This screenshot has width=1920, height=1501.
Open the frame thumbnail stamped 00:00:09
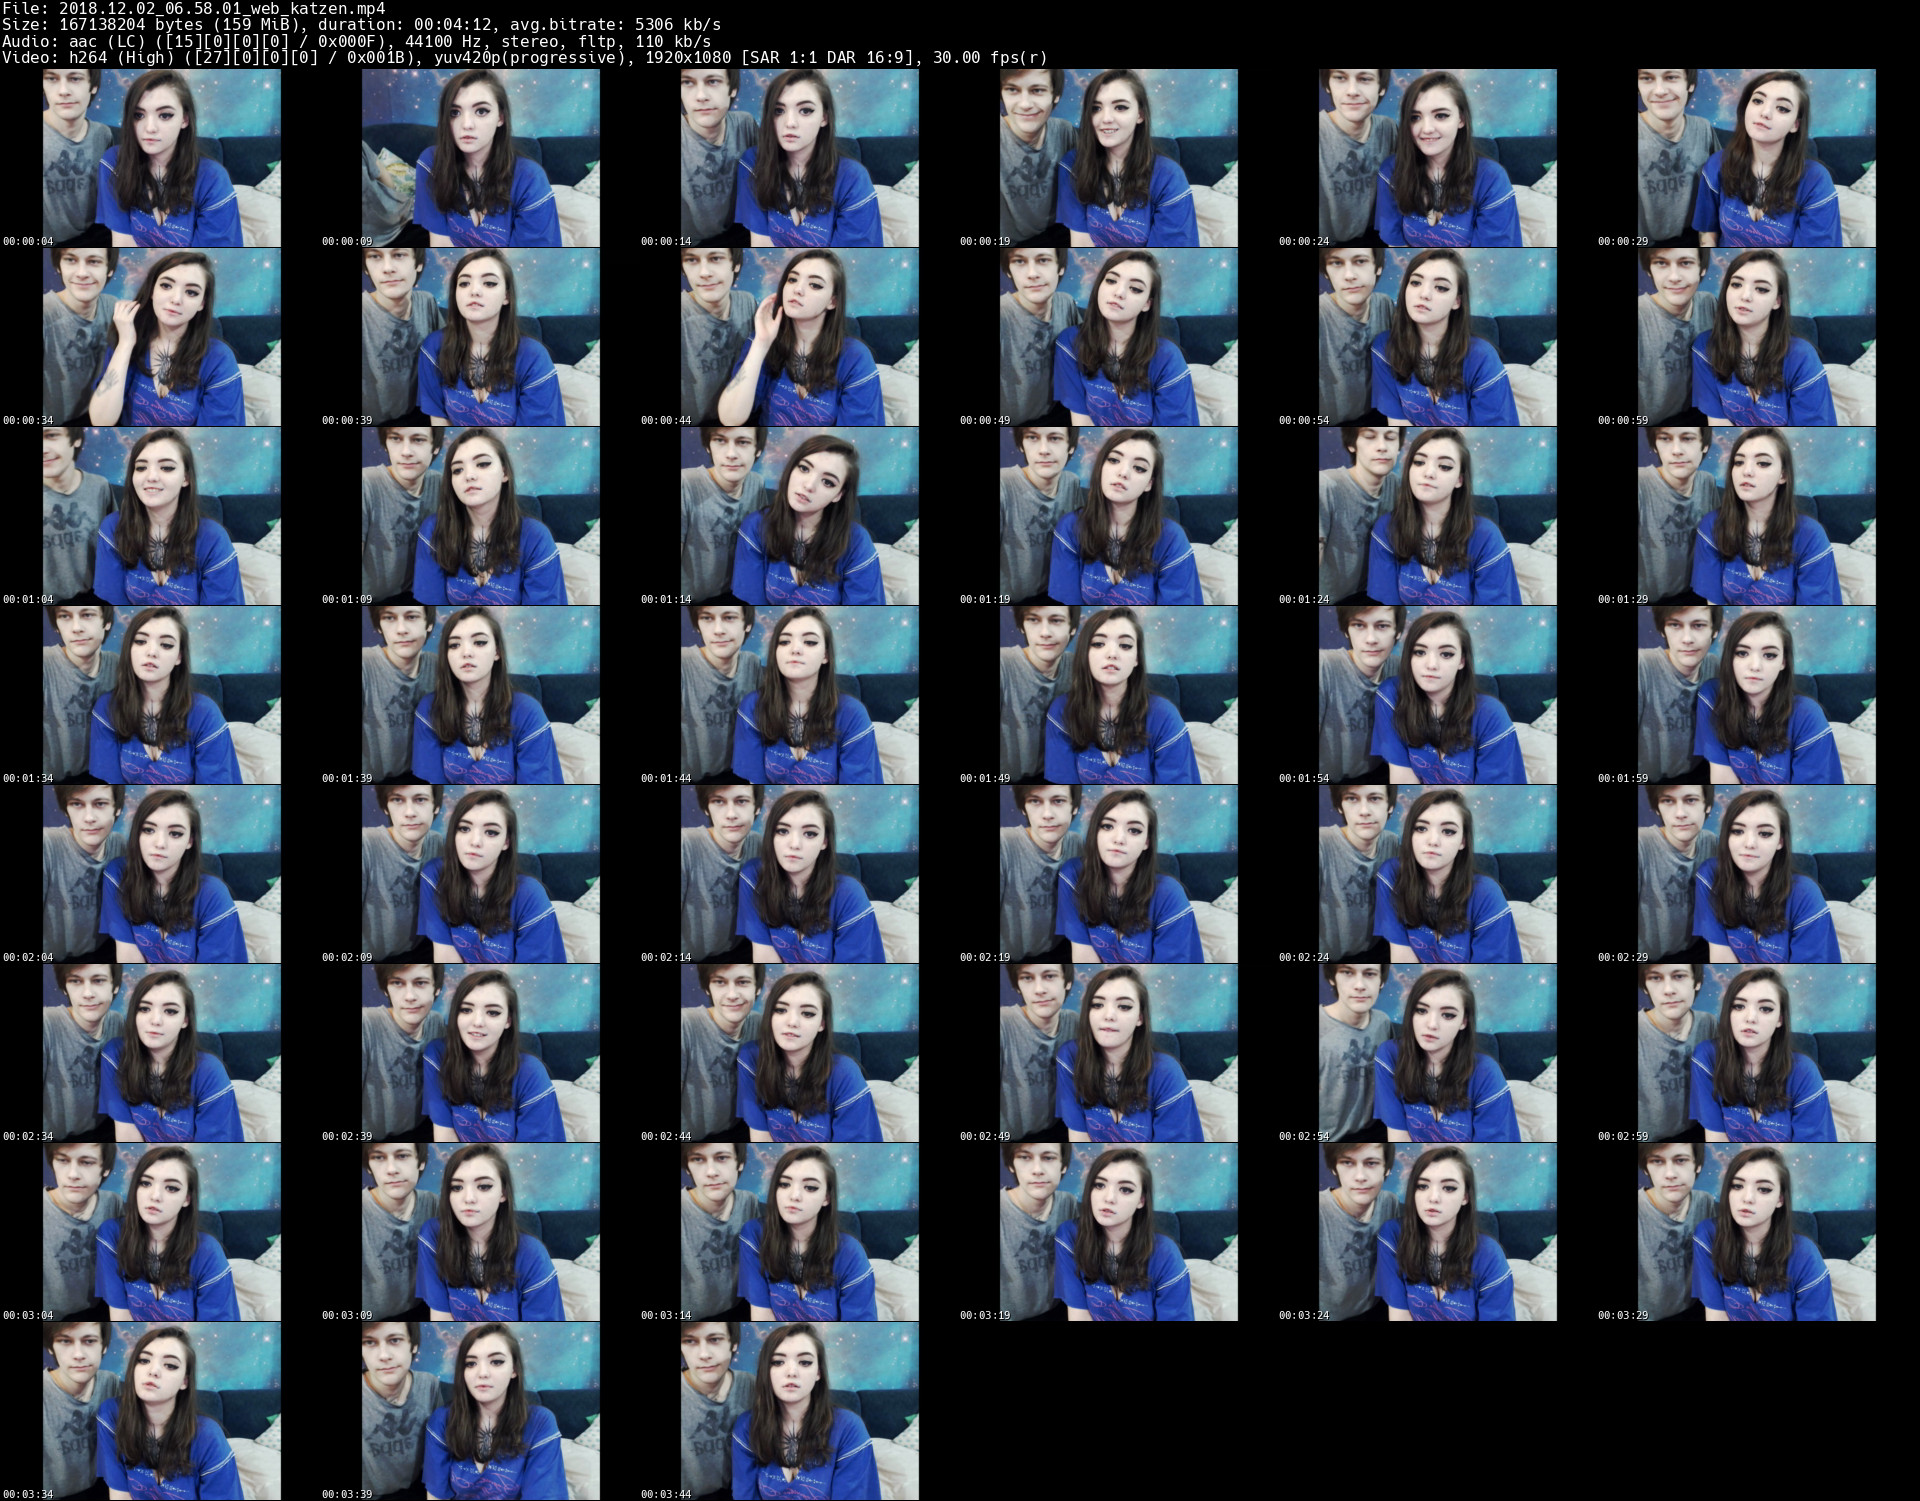(481, 158)
